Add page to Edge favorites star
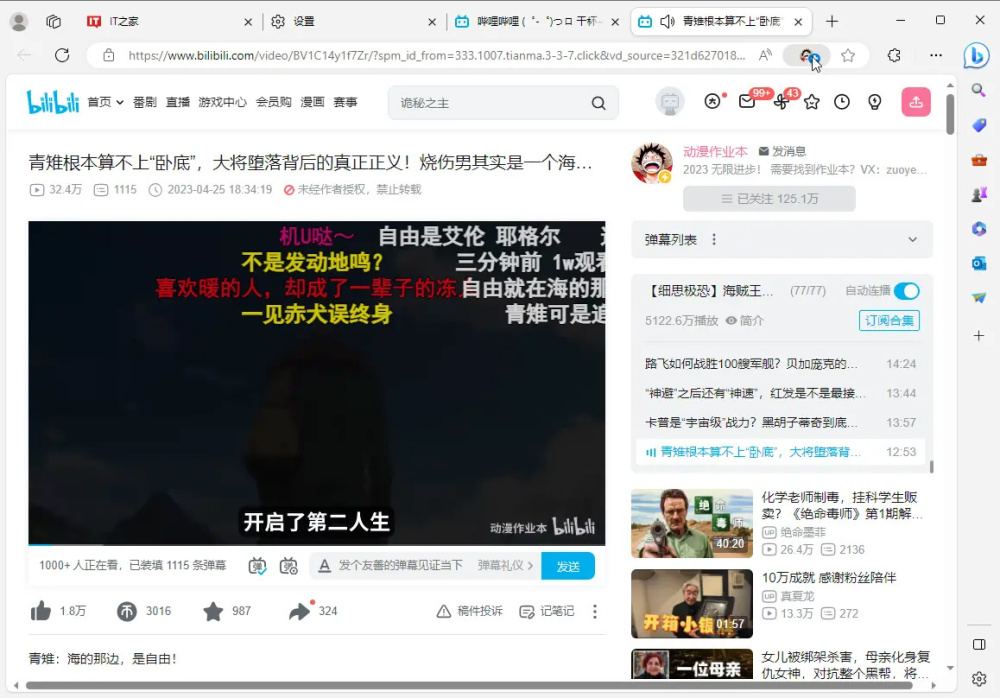This screenshot has width=1000, height=698. tap(848, 56)
